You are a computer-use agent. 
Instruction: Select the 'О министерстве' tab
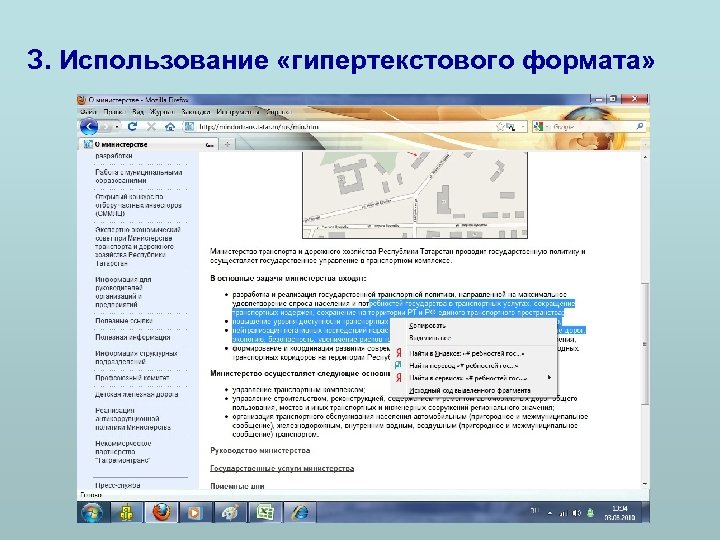click(x=149, y=144)
